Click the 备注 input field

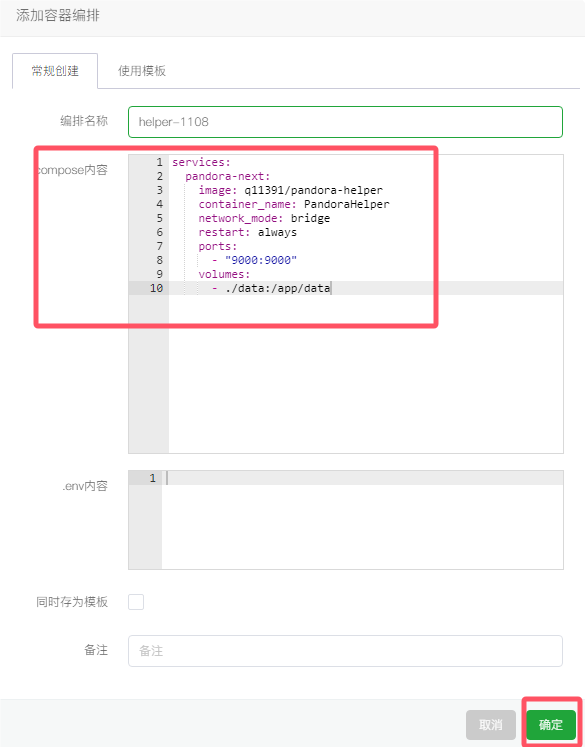tap(345, 651)
